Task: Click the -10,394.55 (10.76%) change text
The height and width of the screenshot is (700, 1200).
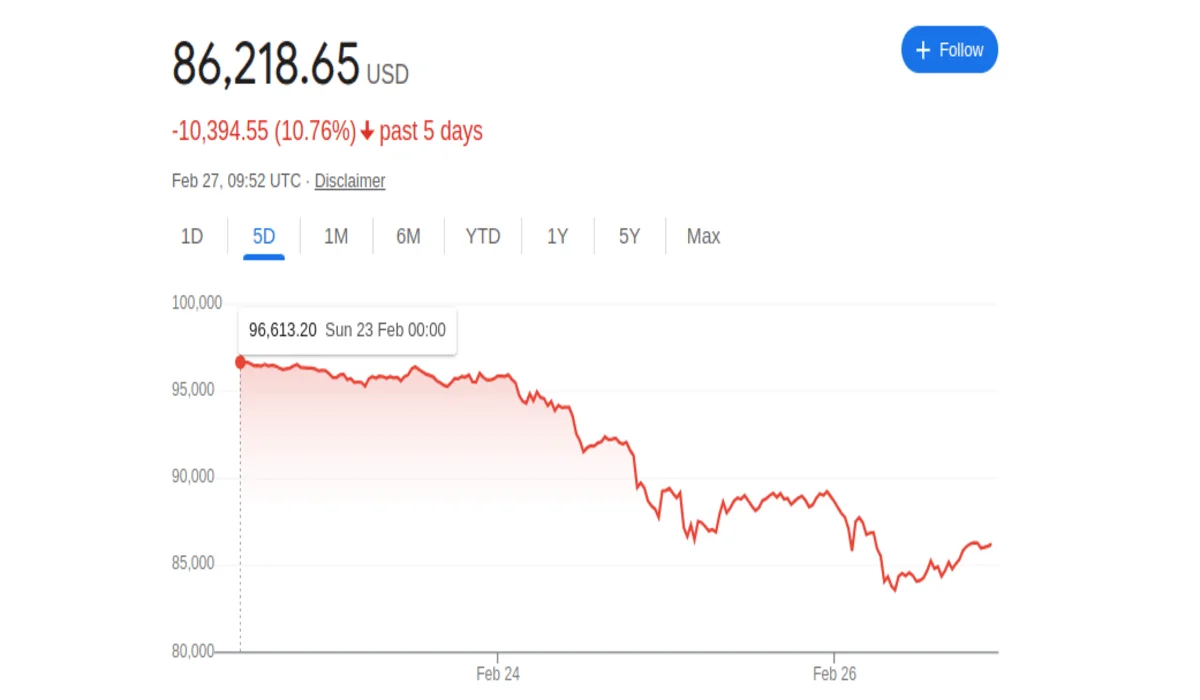Action: (x=264, y=131)
